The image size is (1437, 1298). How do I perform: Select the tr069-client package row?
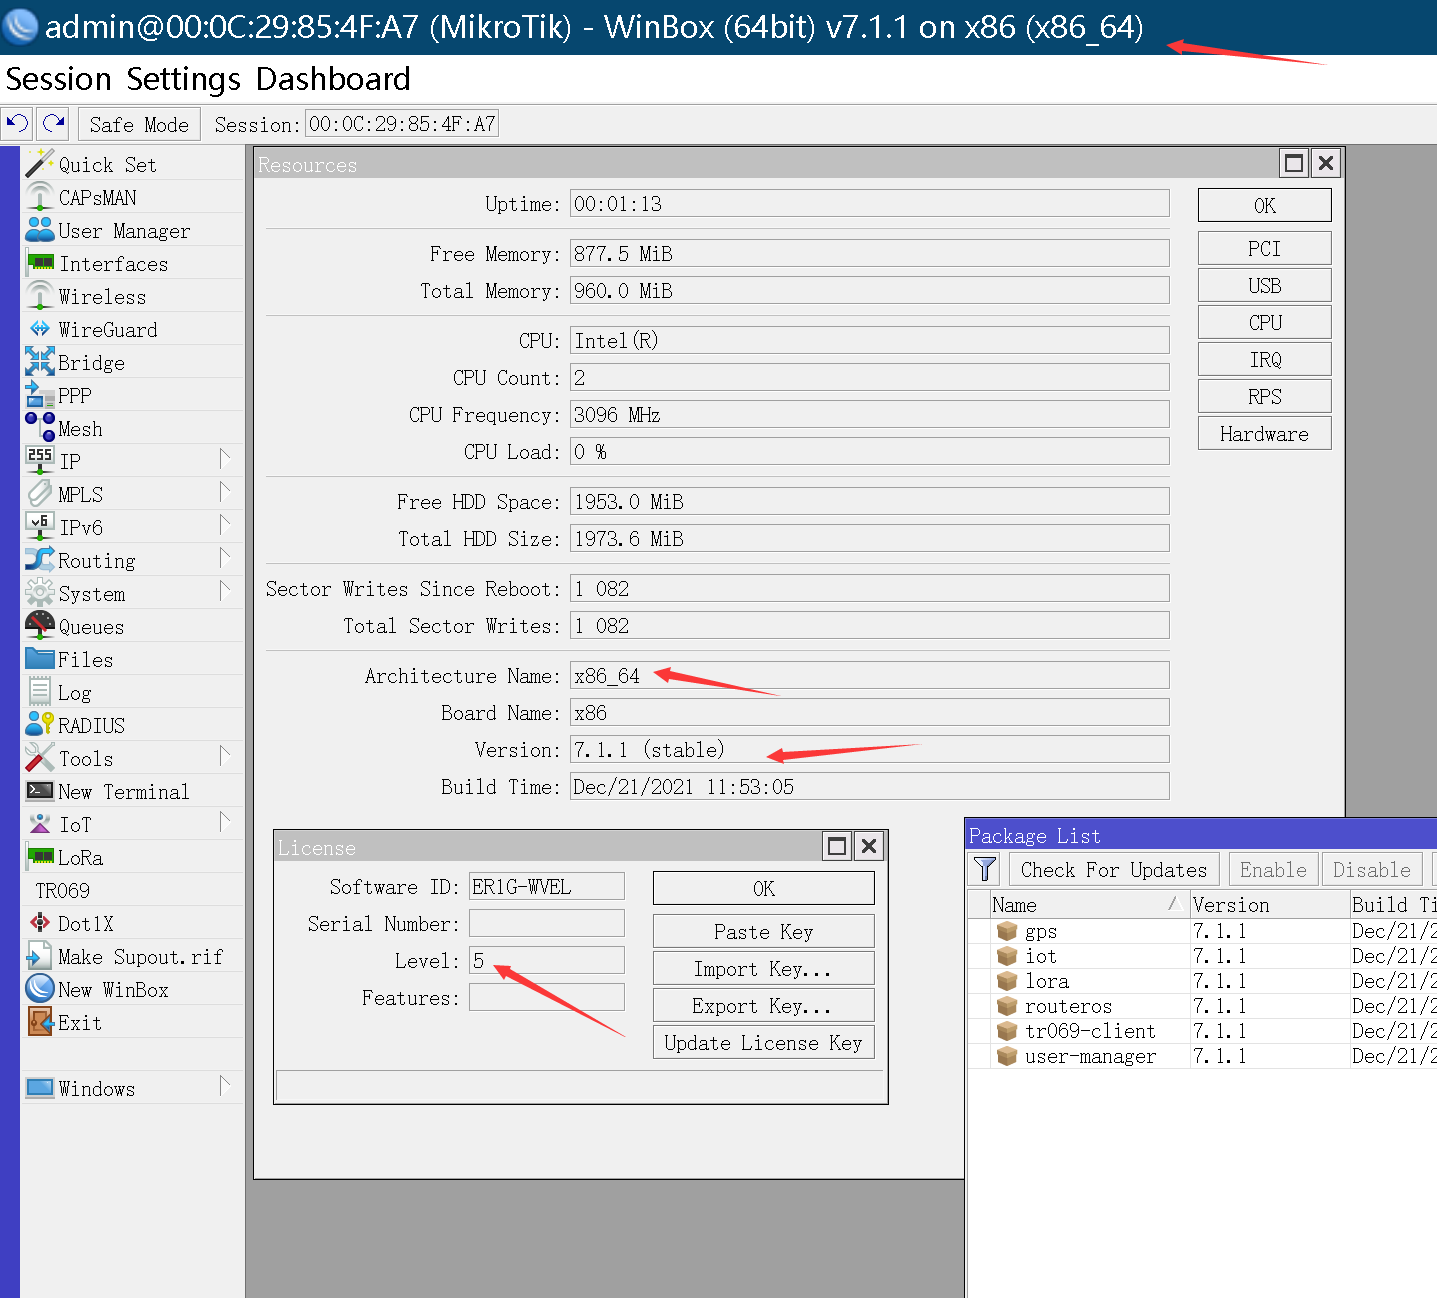click(1203, 1031)
